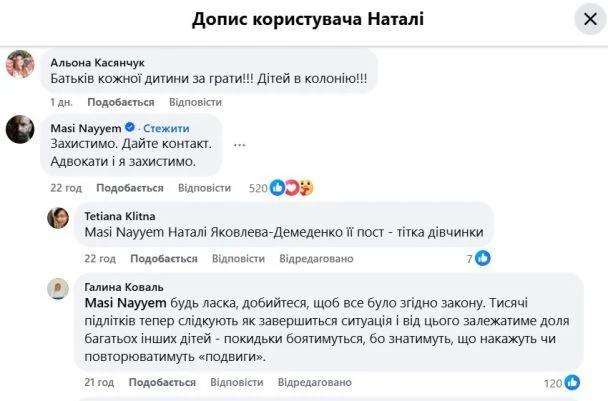Click the verified badge next to Masi Nayyem
608x401 pixels.
[129, 128]
